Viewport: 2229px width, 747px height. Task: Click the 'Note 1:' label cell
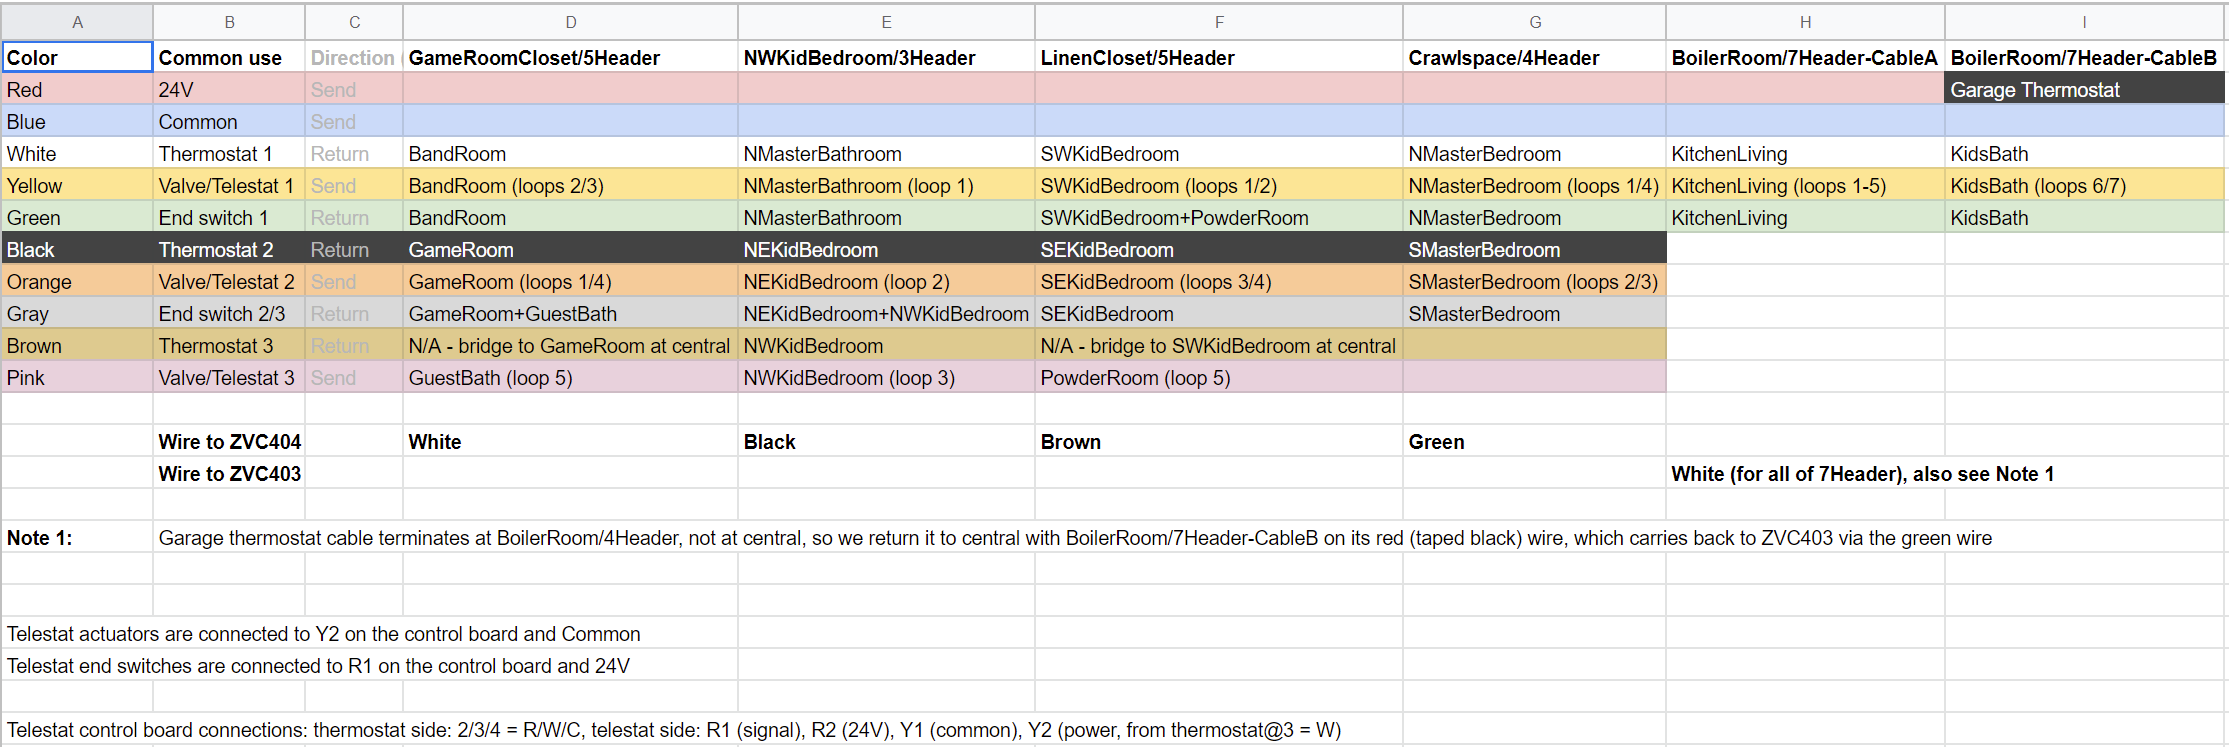point(77,537)
